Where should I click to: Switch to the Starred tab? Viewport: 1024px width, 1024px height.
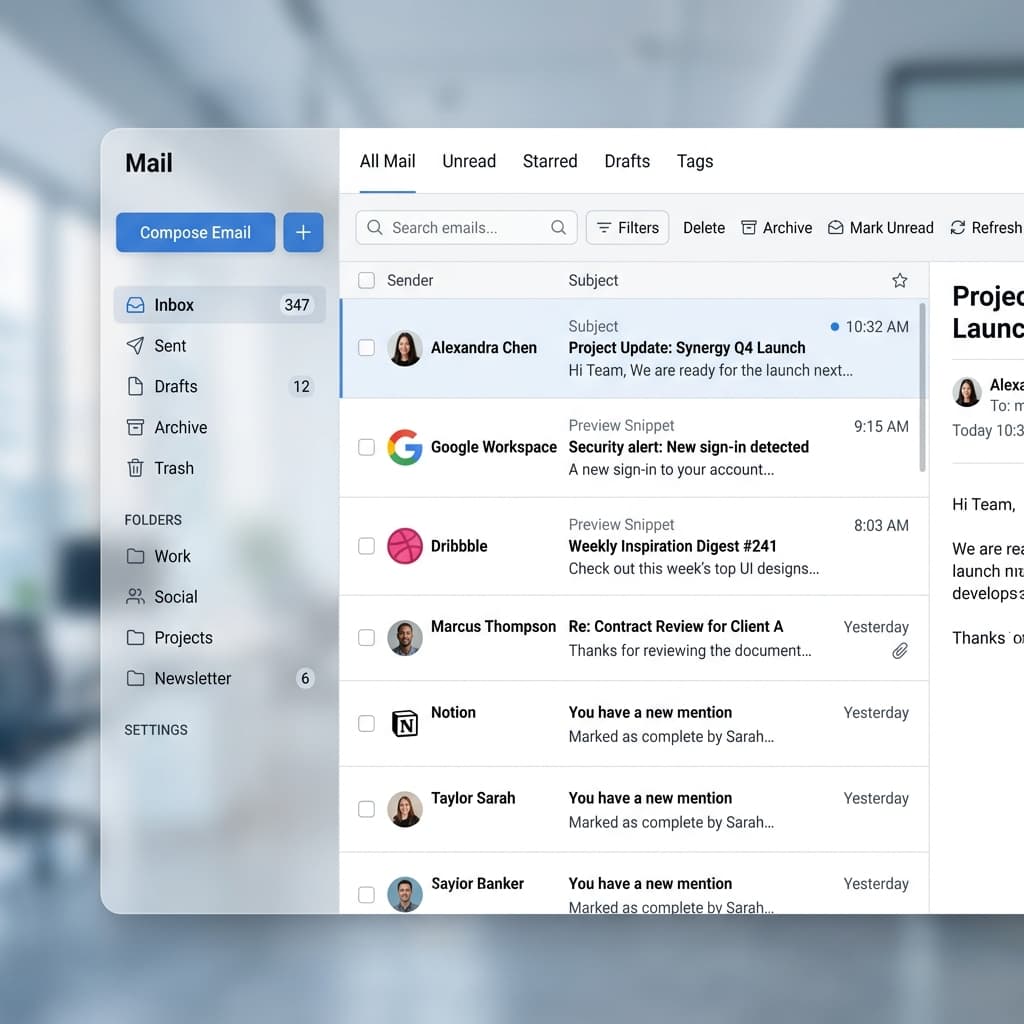pyautogui.click(x=550, y=161)
